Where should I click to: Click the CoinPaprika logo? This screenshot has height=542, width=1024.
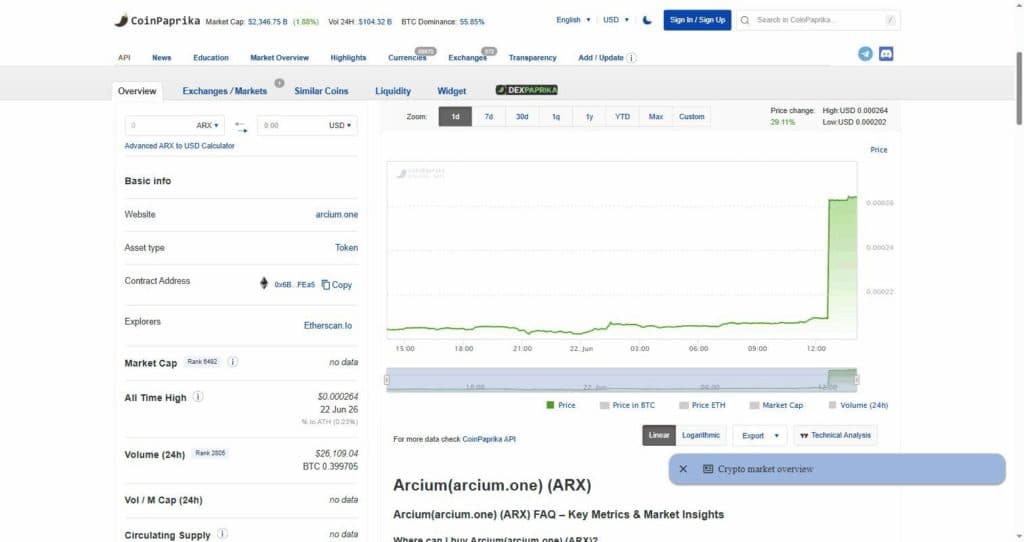[157, 20]
